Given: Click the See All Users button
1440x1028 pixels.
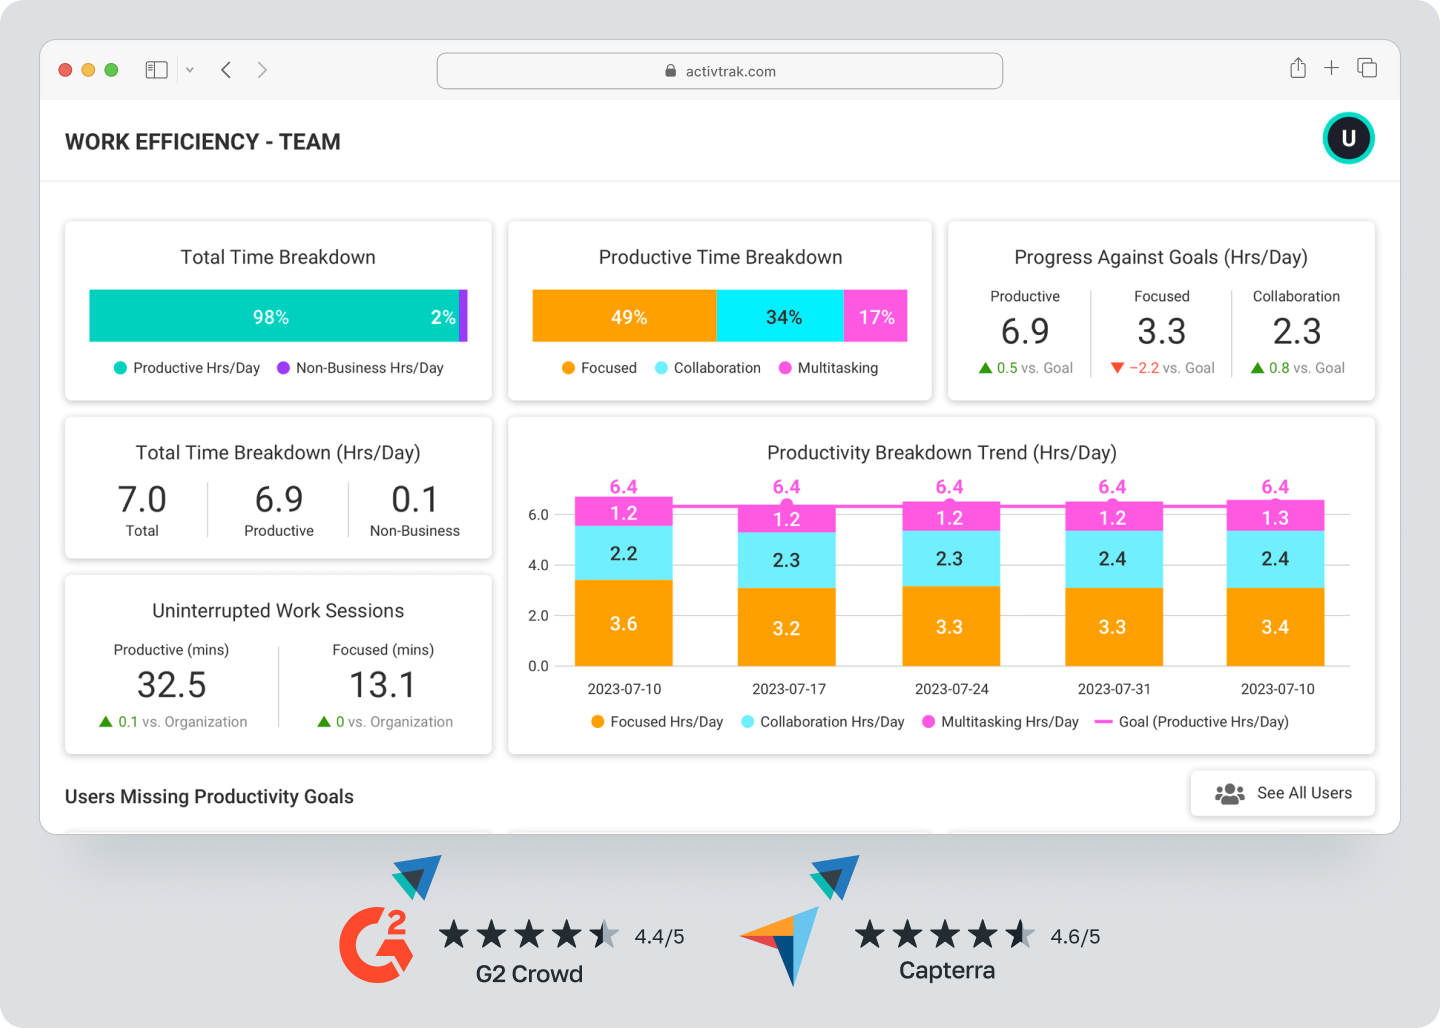Looking at the screenshot, I should pos(1282,793).
